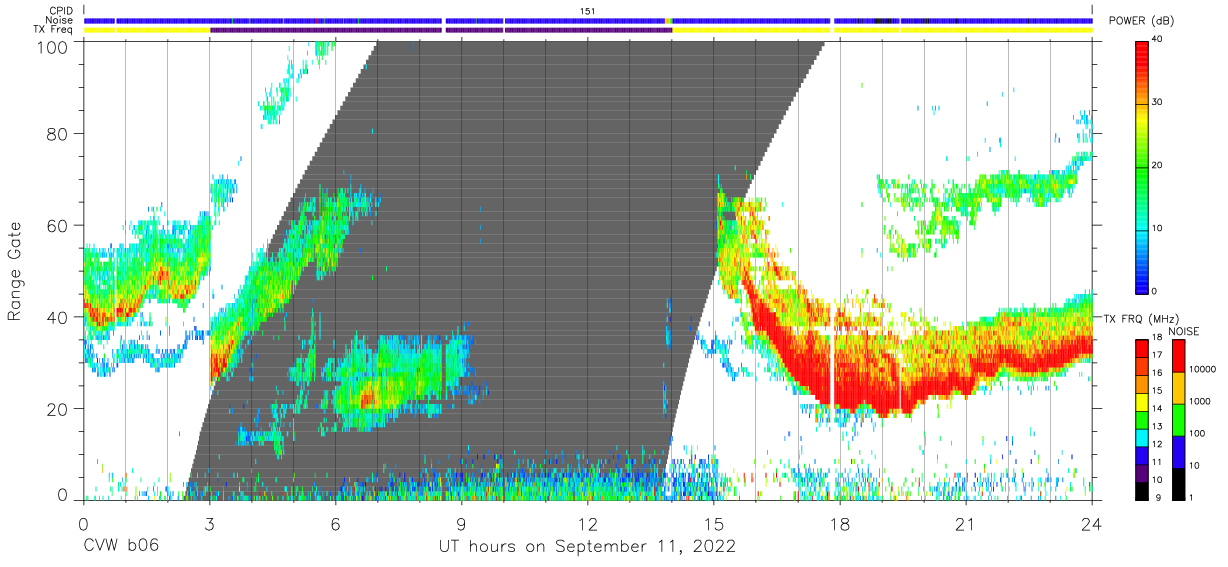Click the purple section of TX Freq strip

[x=440, y=30]
